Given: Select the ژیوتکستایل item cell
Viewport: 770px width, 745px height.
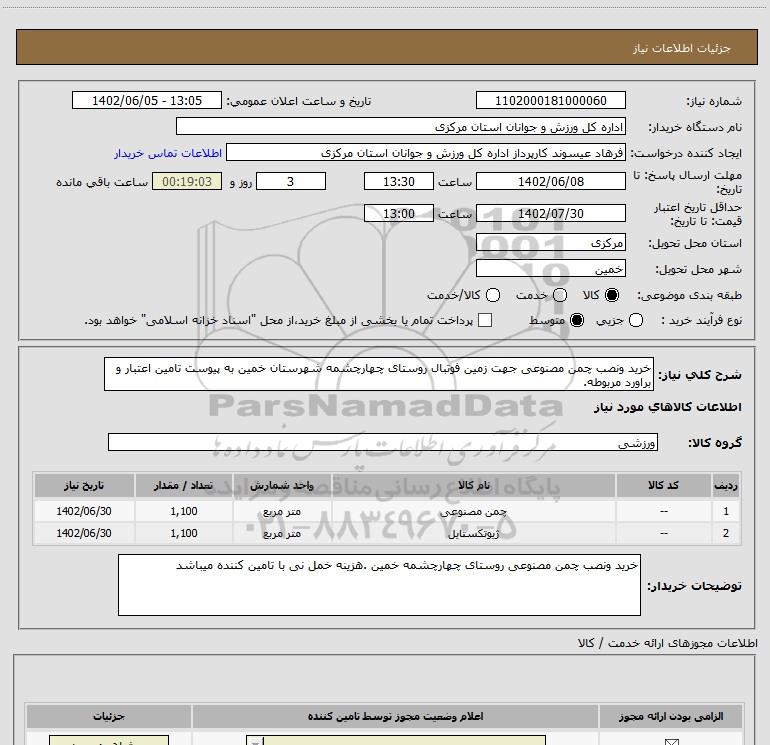Looking at the screenshot, I should tap(473, 533).
